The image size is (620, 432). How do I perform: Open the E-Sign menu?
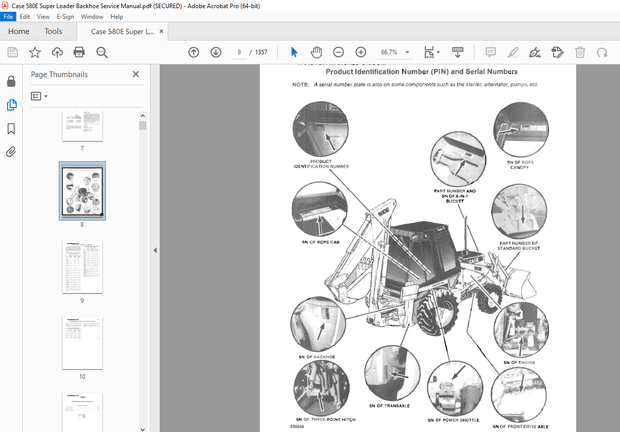tap(65, 17)
